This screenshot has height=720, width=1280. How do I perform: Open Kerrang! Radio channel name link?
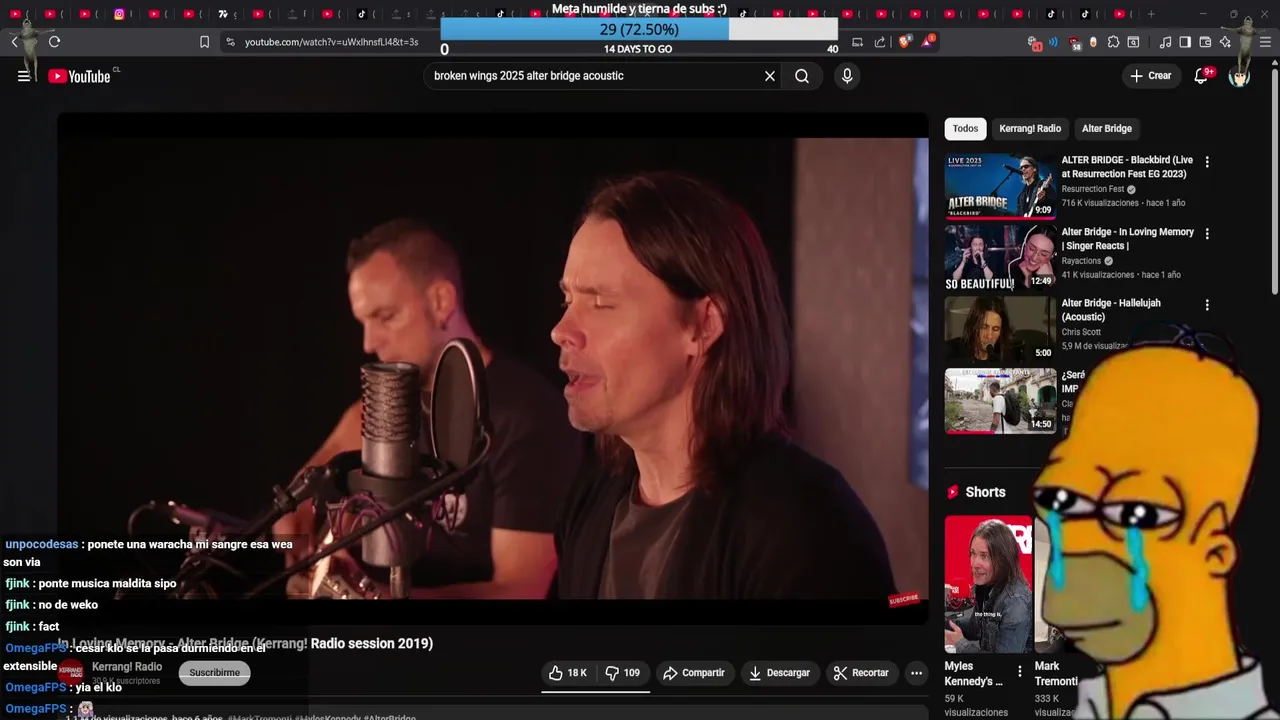pyautogui.click(x=127, y=667)
